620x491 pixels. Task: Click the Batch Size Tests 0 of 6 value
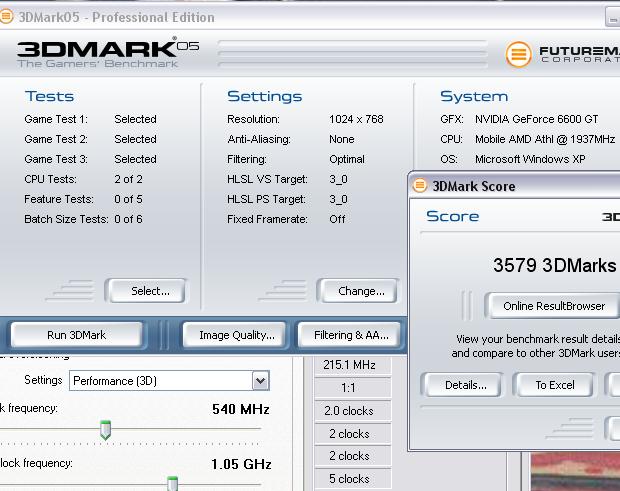[128, 219]
